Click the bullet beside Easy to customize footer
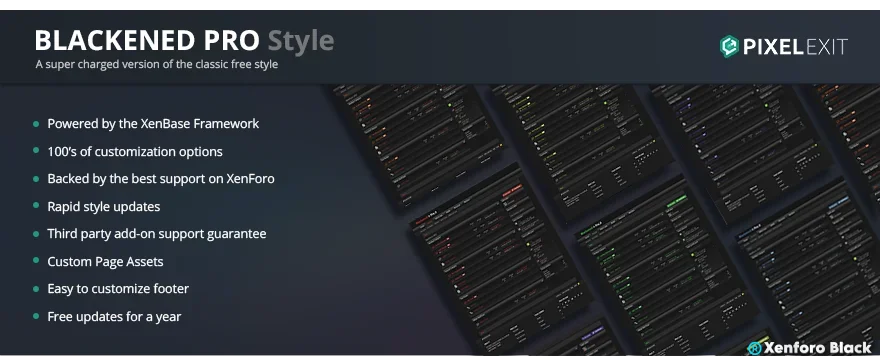880x363 pixels. (x=36, y=289)
